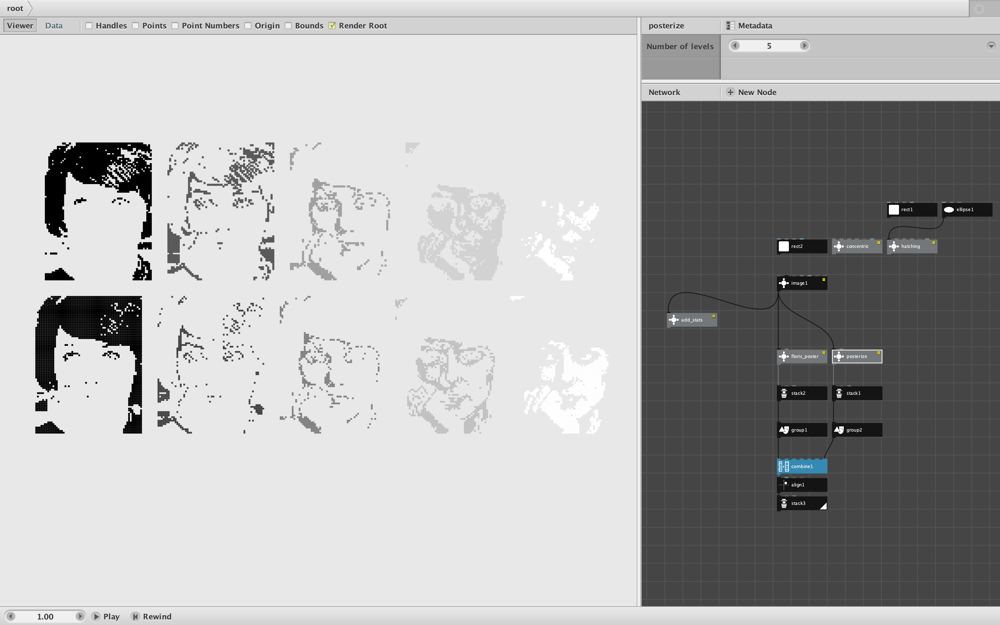Click the plus icon beside New Node
The image size is (1000, 625).
click(730, 92)
